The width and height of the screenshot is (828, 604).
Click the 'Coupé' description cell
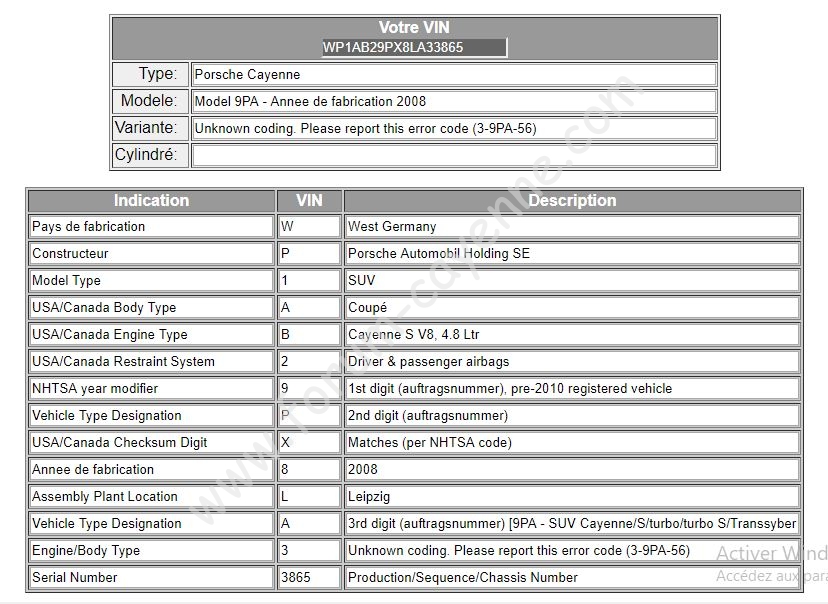(x=572, y=307)
